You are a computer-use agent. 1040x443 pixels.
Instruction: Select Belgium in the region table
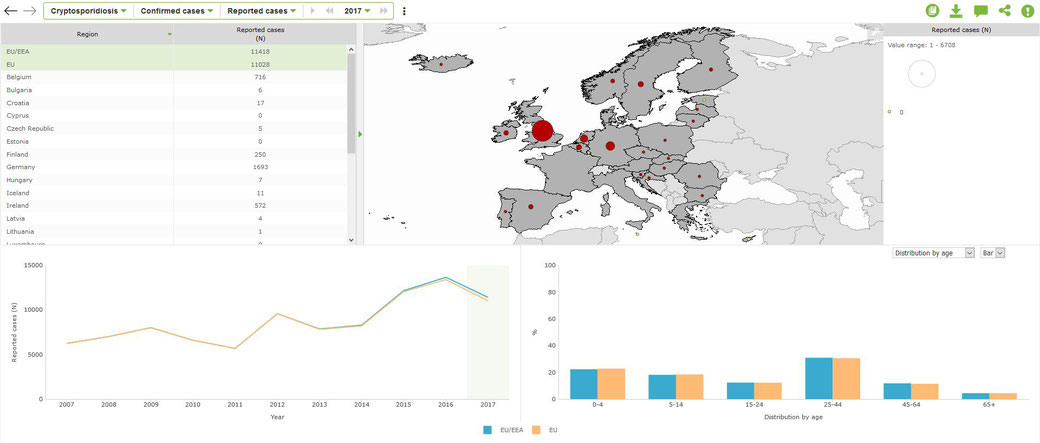tap(174, 77)
